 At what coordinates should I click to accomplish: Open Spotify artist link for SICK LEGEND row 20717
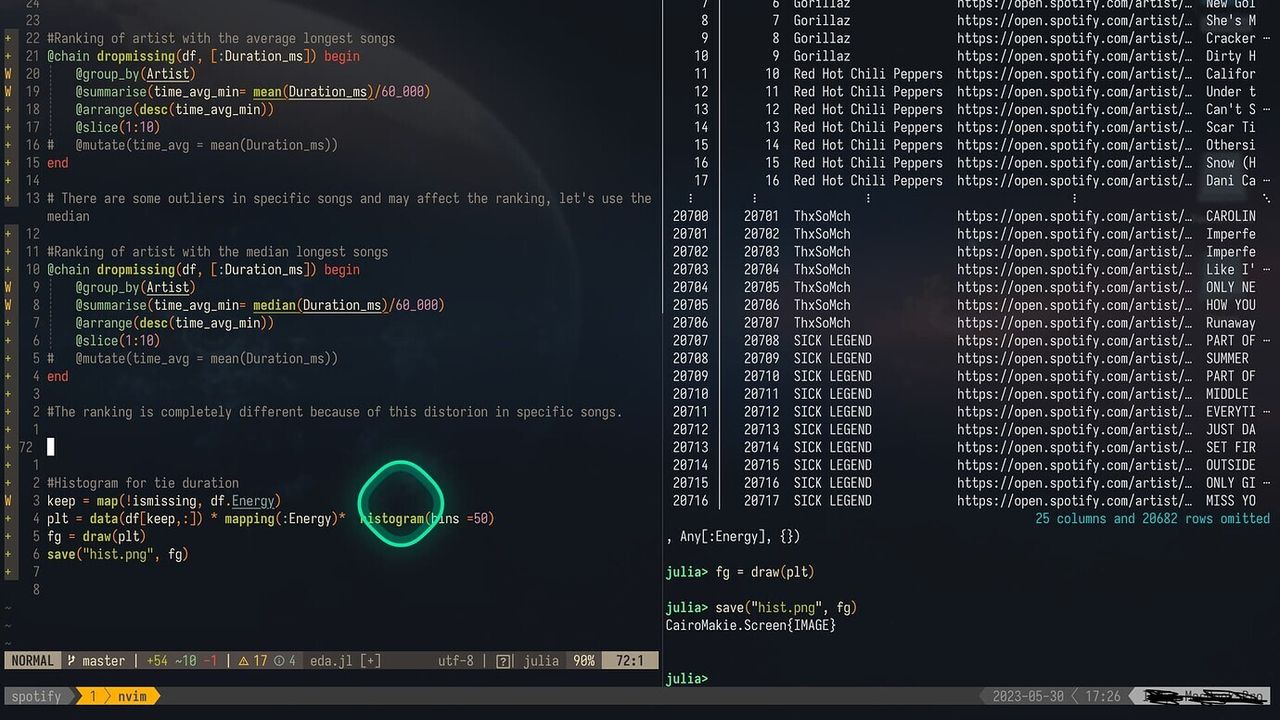(1074, 501)
